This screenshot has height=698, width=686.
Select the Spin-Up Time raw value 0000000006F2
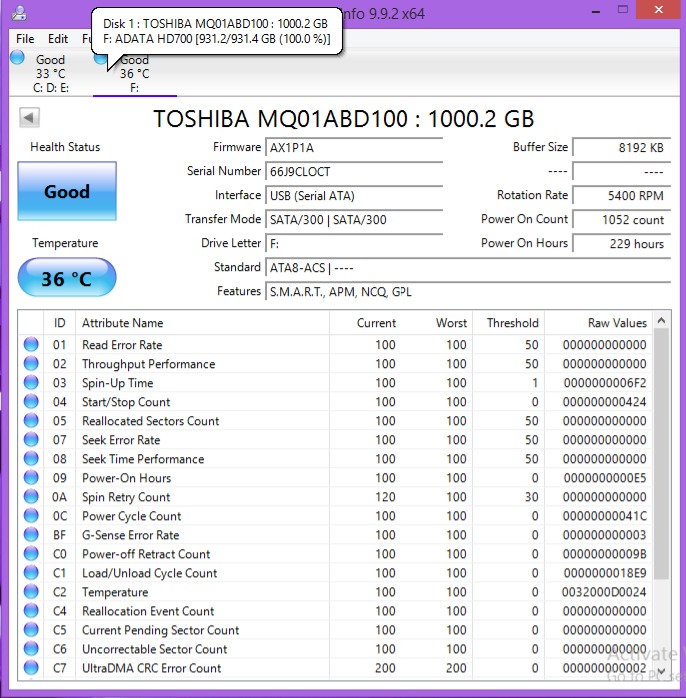pyautogui.click(x=605, y=383)
